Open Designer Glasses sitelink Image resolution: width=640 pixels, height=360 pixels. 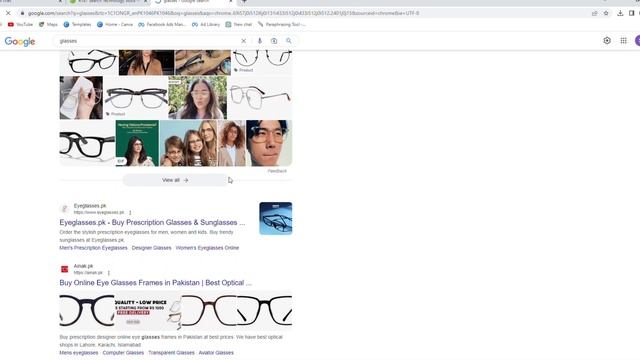click(151, 248)
